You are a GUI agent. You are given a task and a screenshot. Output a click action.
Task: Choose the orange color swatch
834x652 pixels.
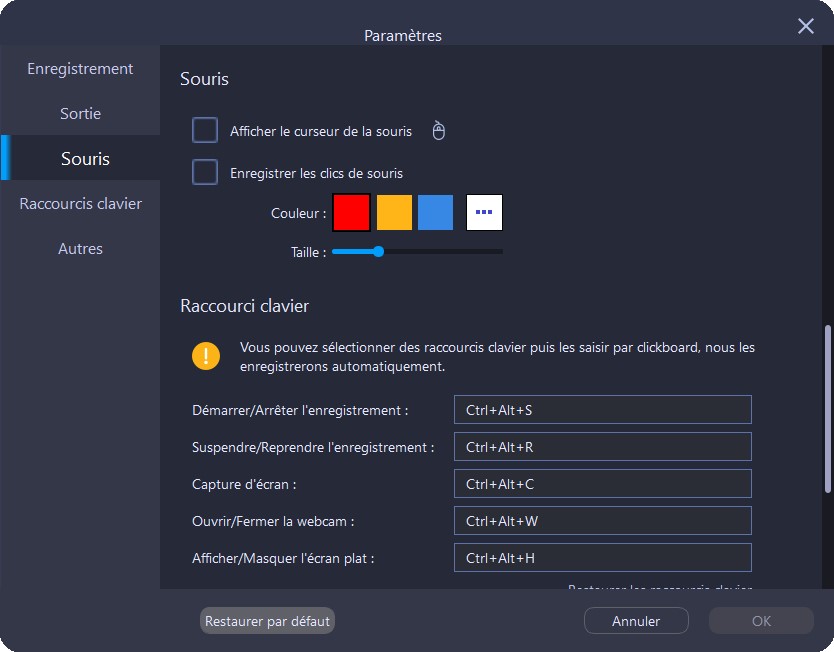pyautogui.click(x=394, y=213)
